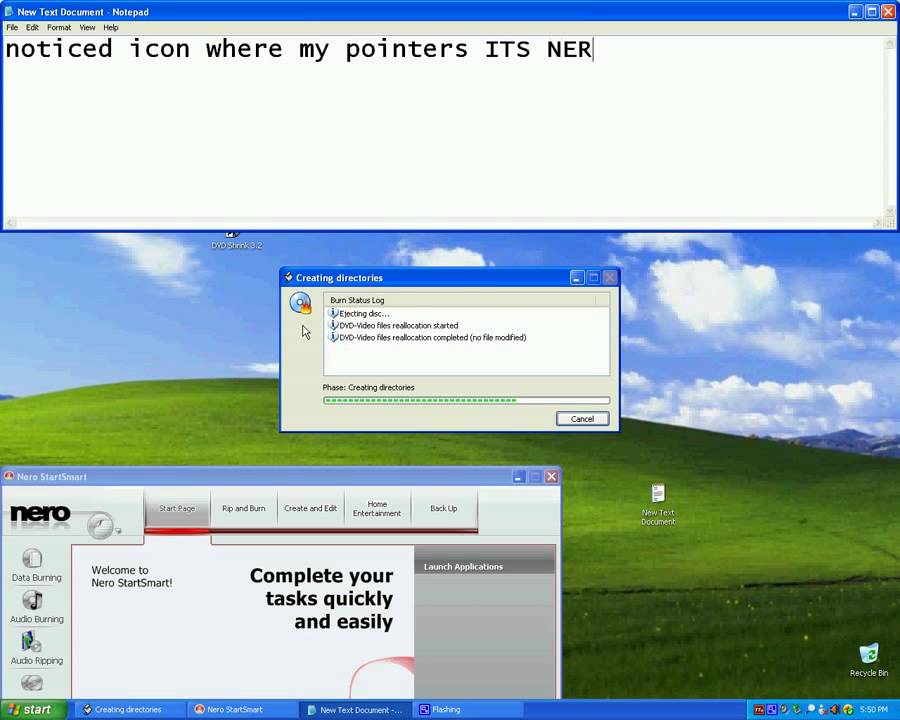This screenshot has height=720, width=900.
Task: Click the orange VLC-like cone tray icon
Action: click(836, 710)
